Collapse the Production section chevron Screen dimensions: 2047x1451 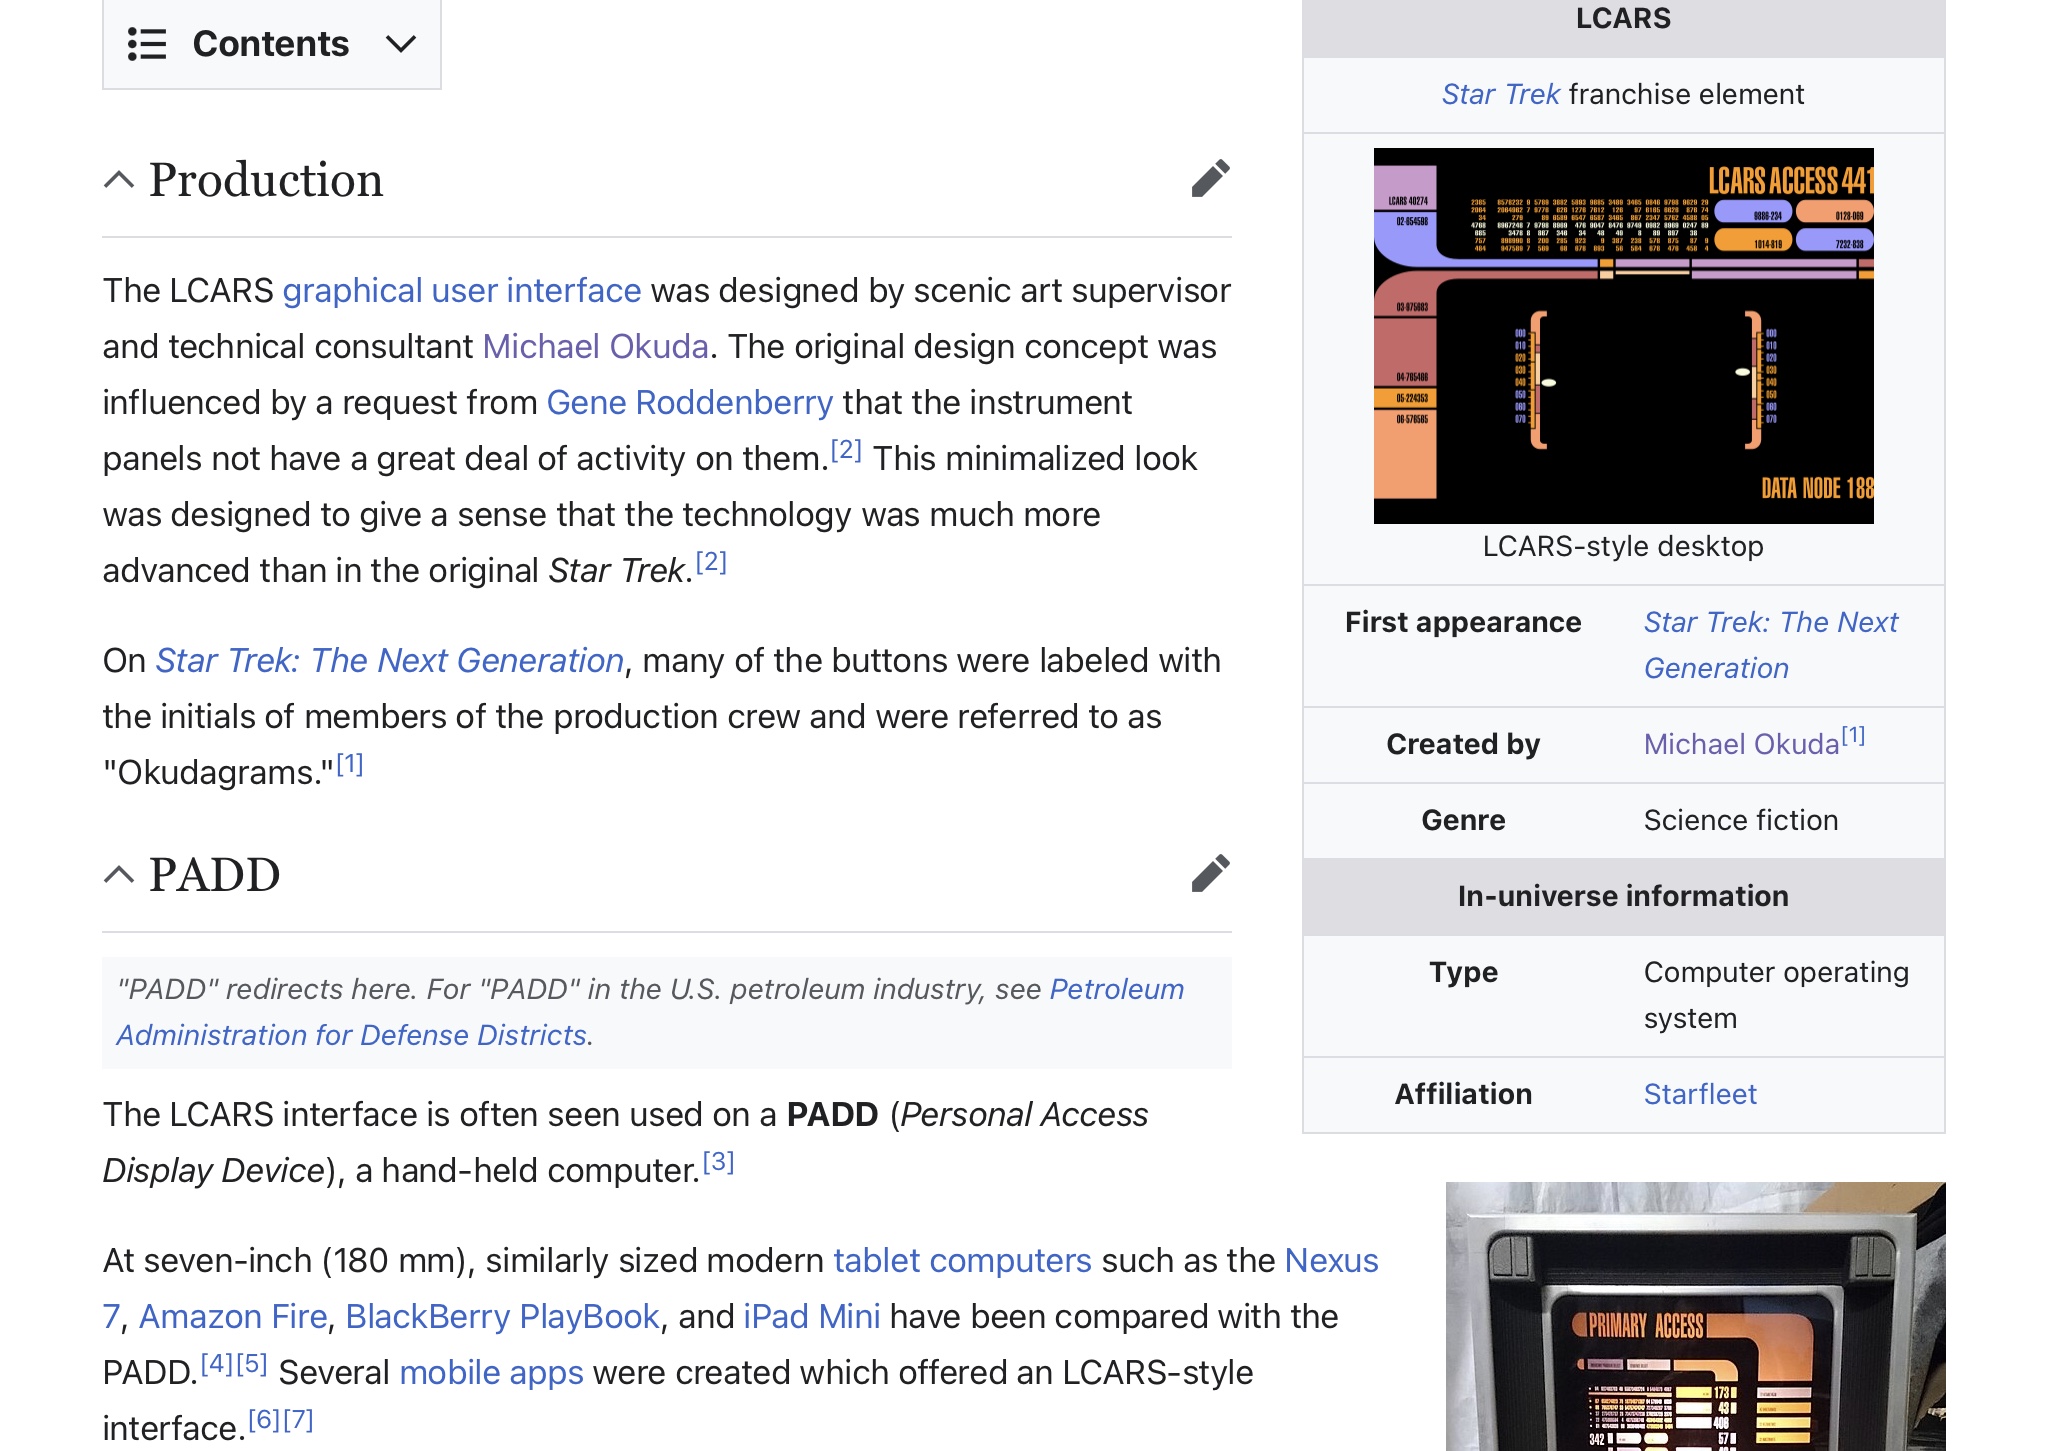pyautogui.click(x=119, y=180)
